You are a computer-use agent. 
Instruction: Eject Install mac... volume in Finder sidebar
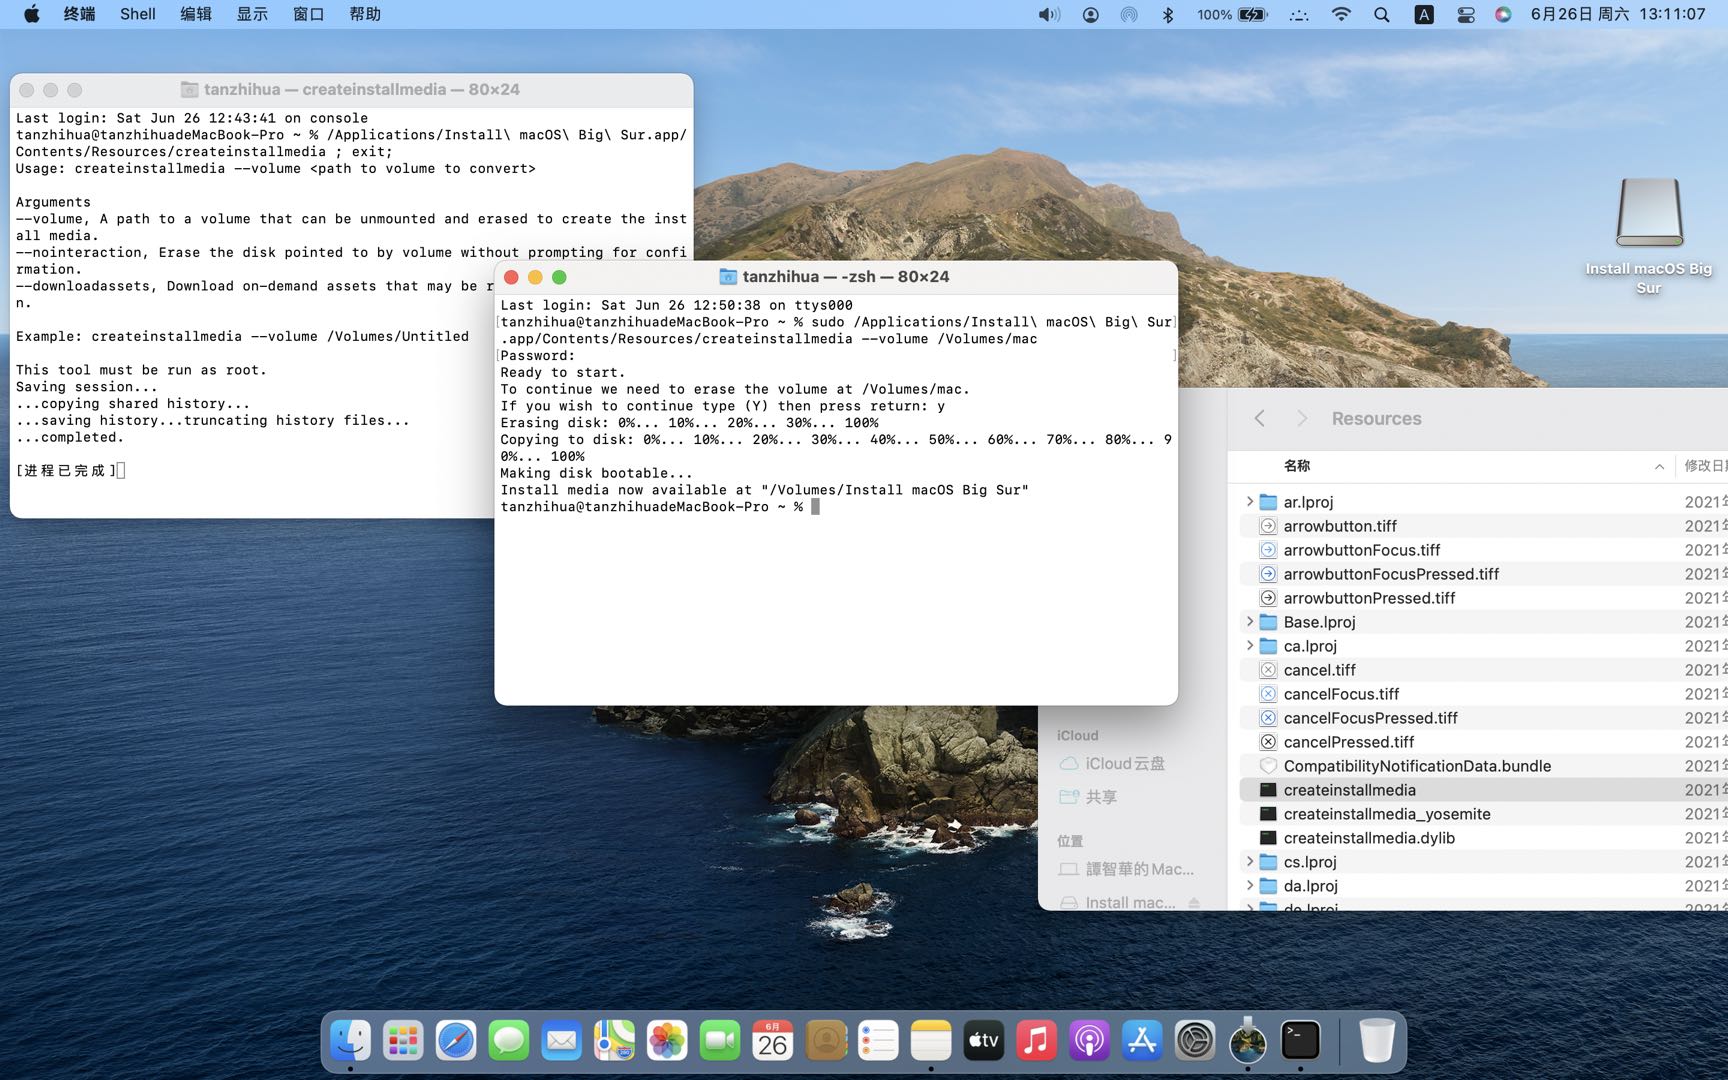(x=1194, y=902)
